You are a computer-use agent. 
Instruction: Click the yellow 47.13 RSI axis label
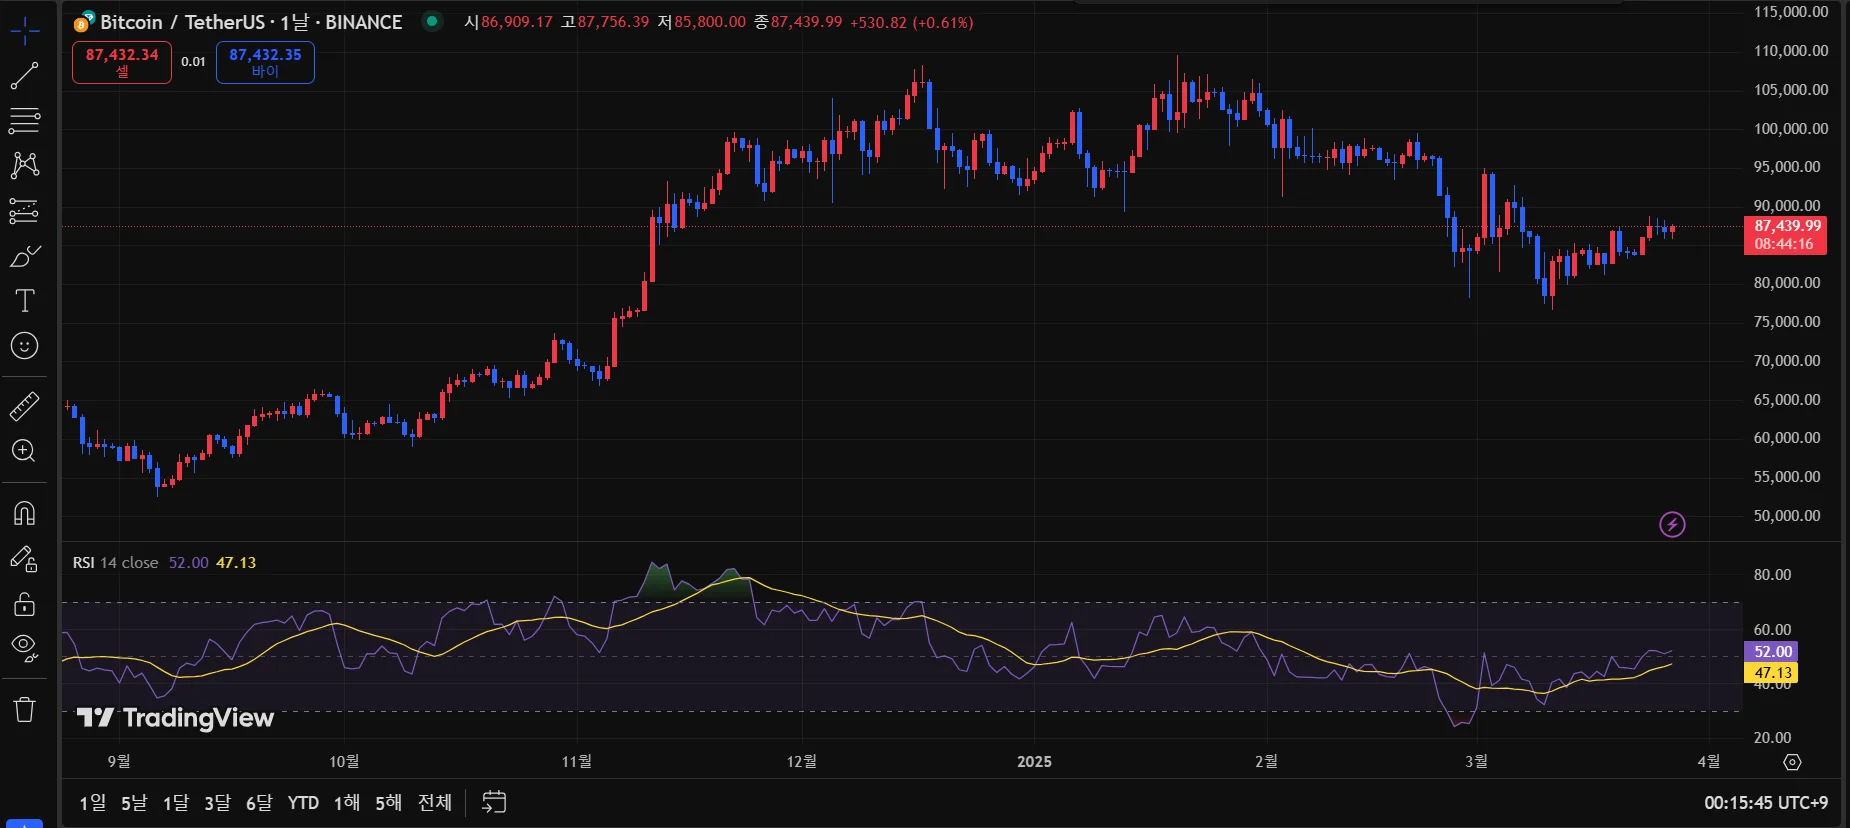pyautogui.click(x=1772, y=673)
